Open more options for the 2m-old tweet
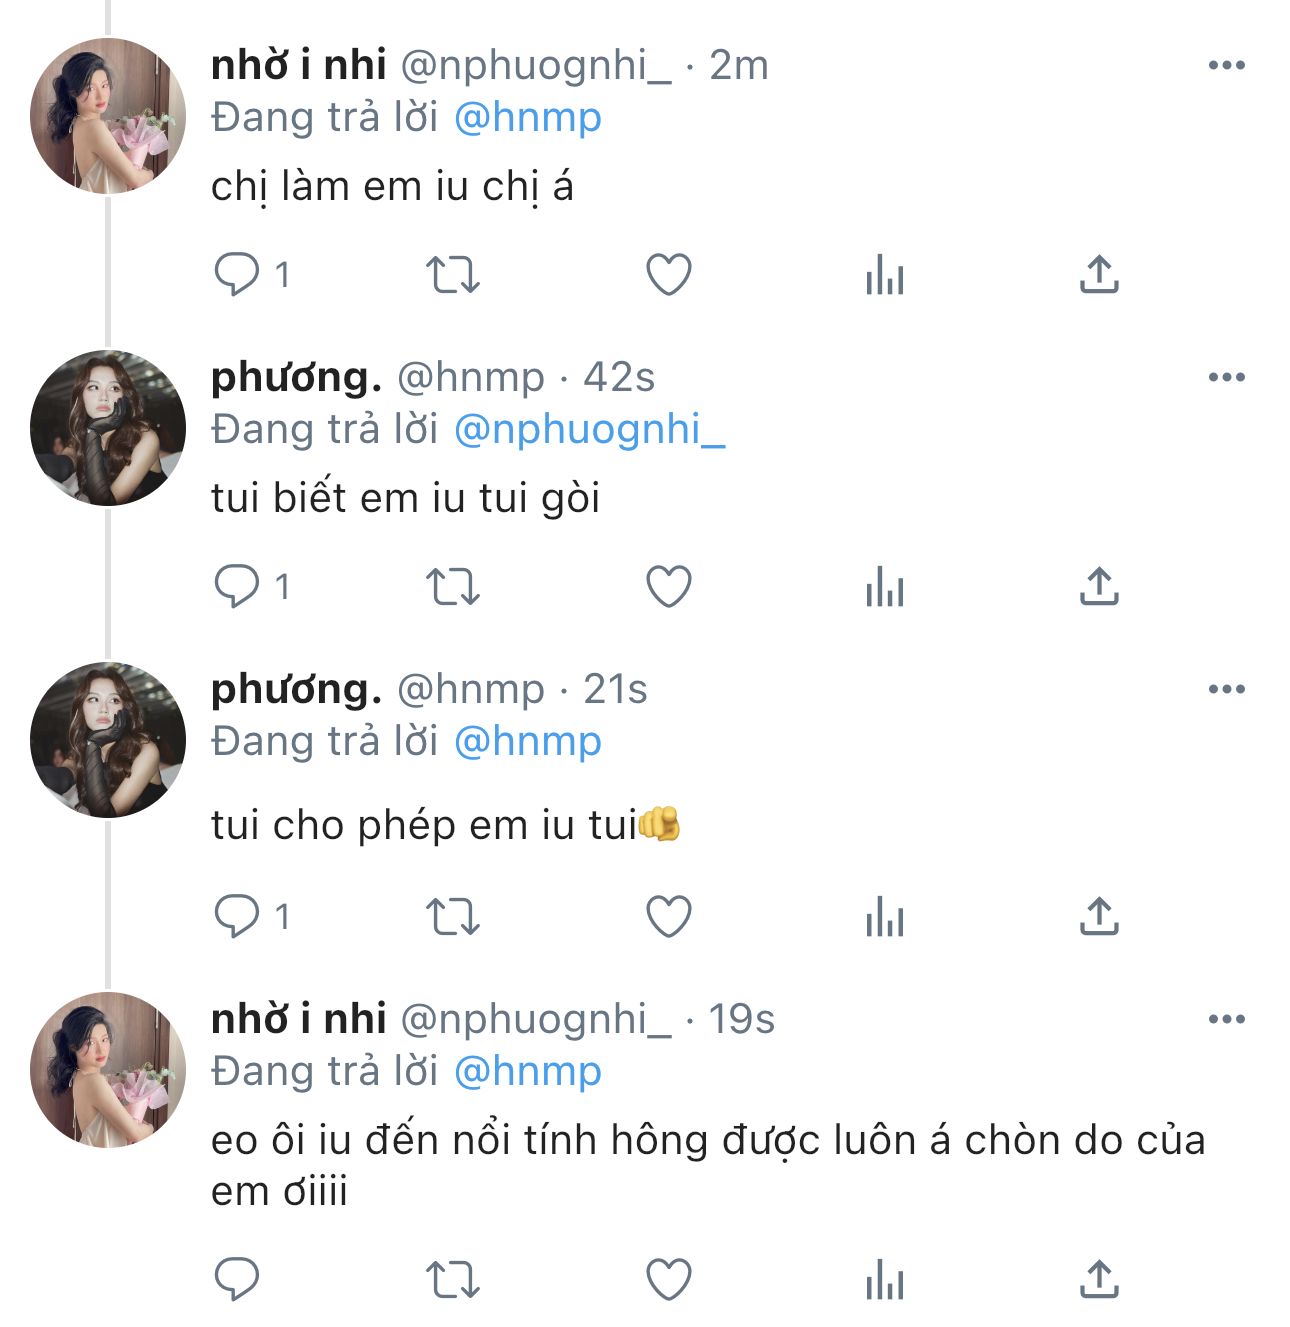Screen dimensions: 1290x1327 tap(1226, 66)
